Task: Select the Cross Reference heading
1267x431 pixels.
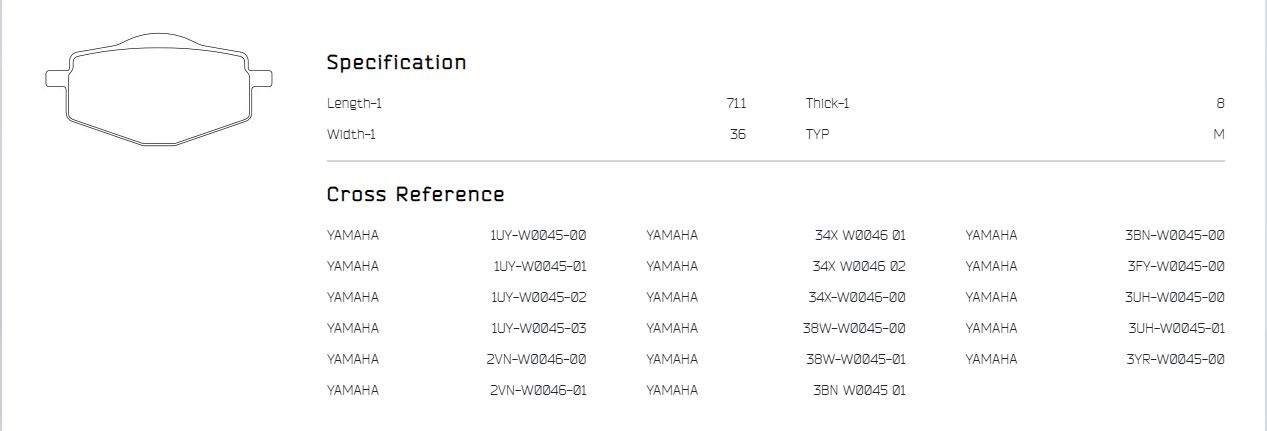Action: tap(416, 194)
